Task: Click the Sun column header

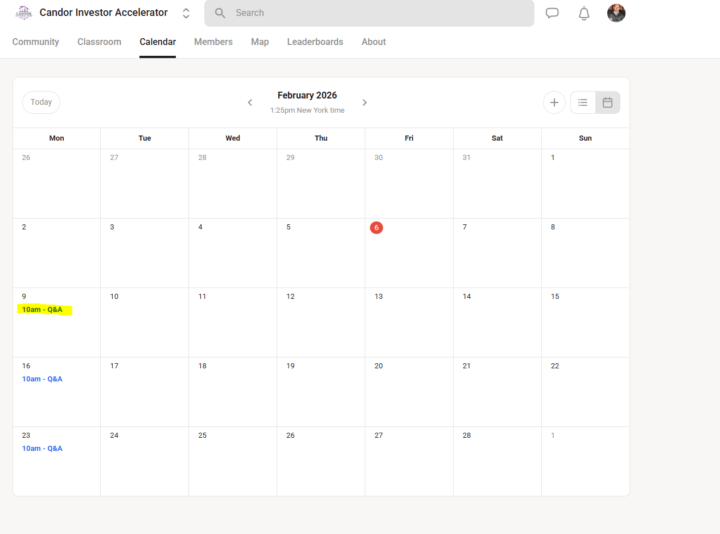Action: click(585, 138)
